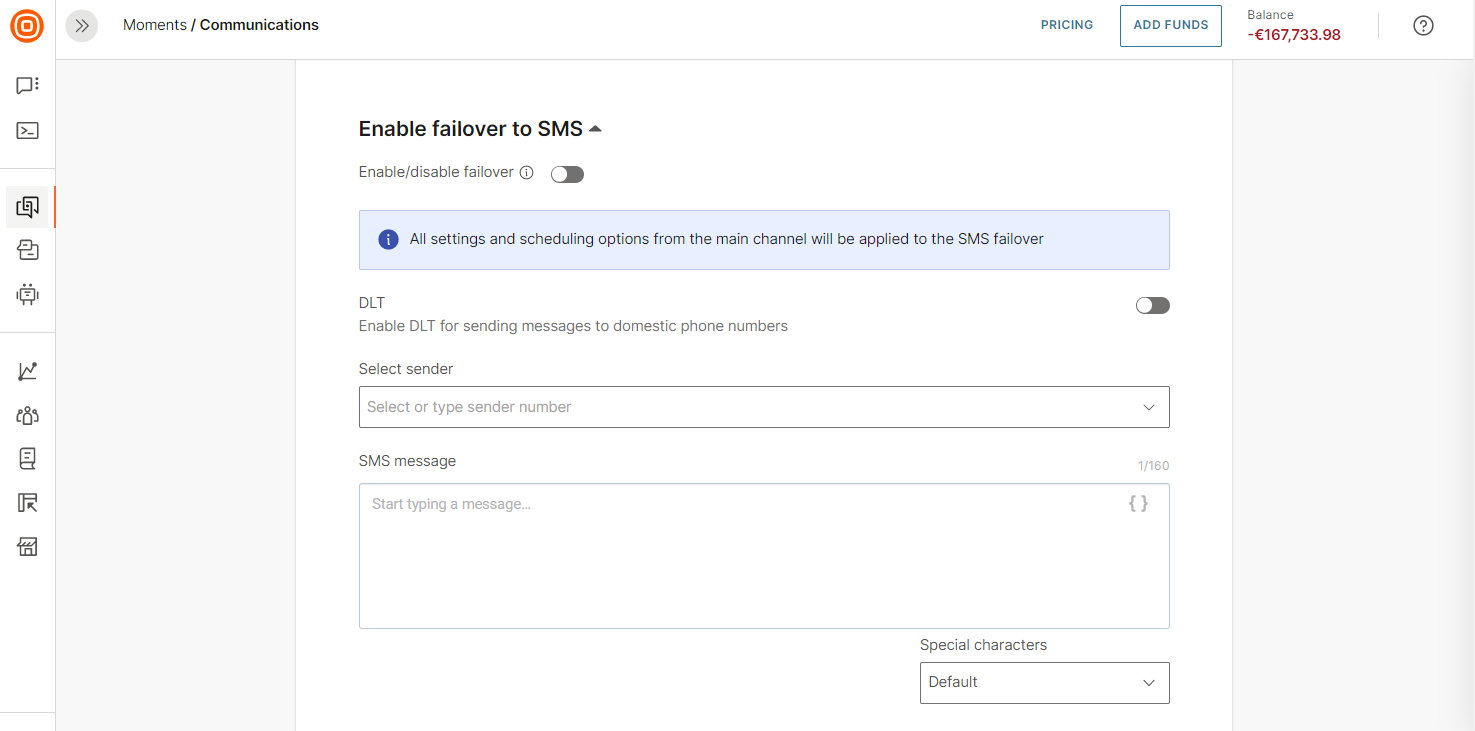Click the ADD FUNDS button
The width and height of the screenshot is (1475, 731).
pyautogui.click(x=1170, y=25)
